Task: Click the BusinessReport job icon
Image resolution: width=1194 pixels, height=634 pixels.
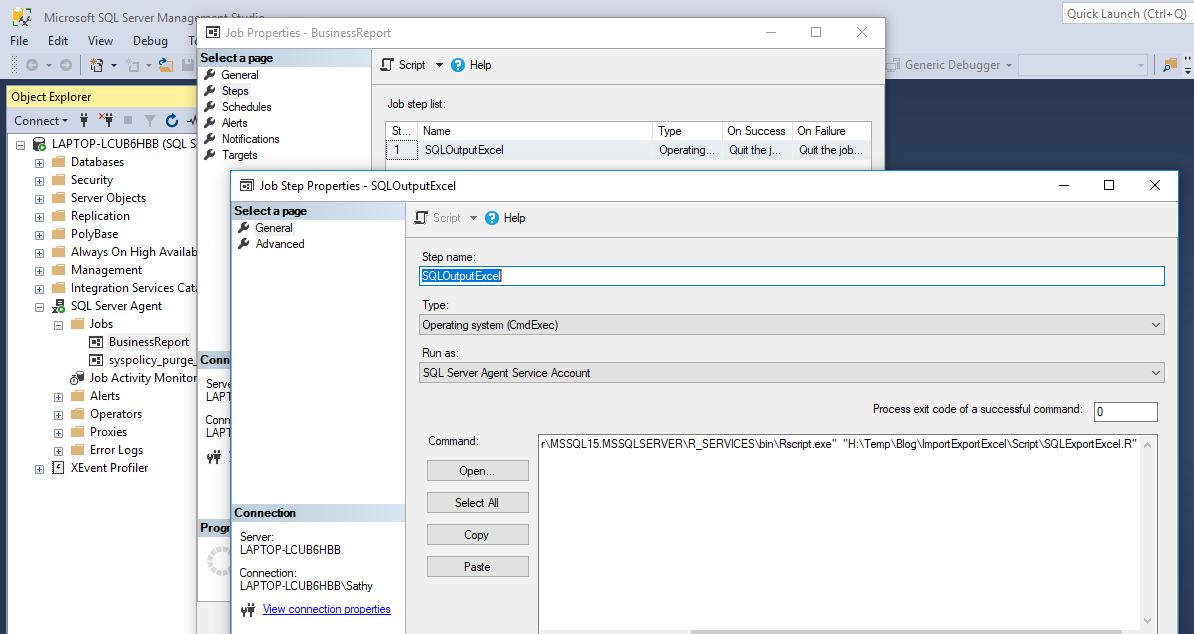Action: [x=96, y=342]
